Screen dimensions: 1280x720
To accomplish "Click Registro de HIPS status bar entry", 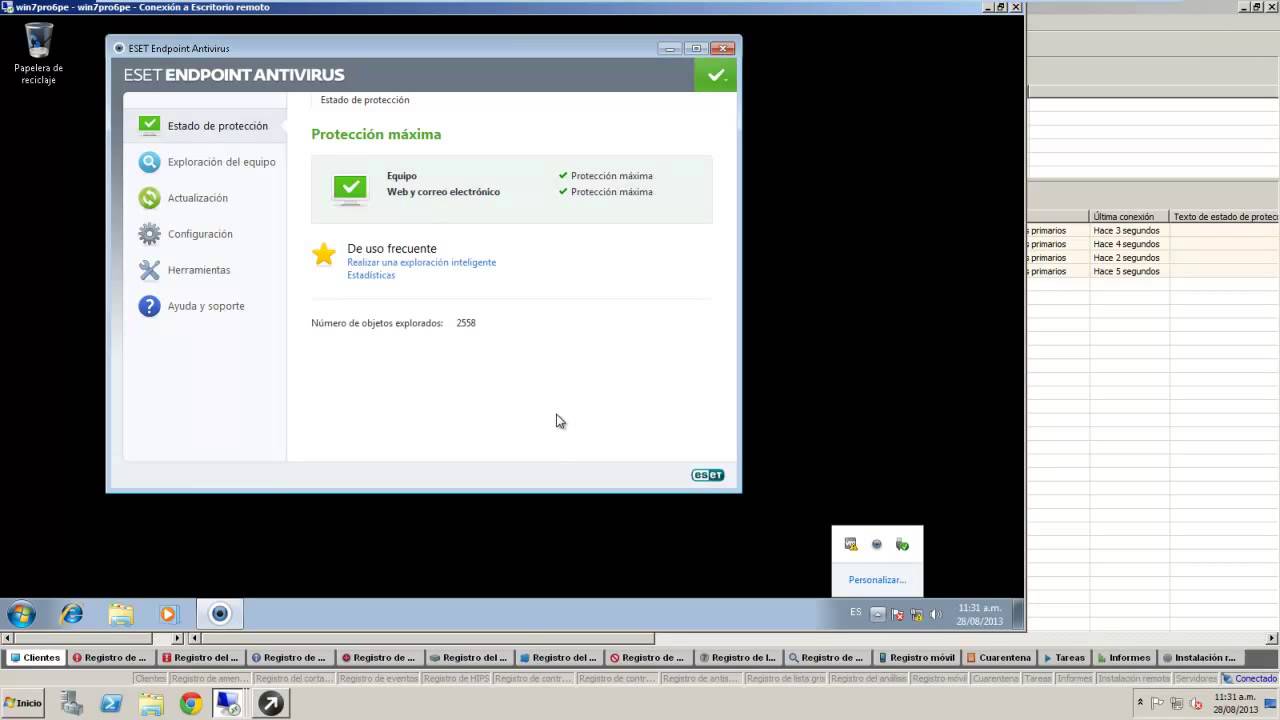I will pos(456,678).
